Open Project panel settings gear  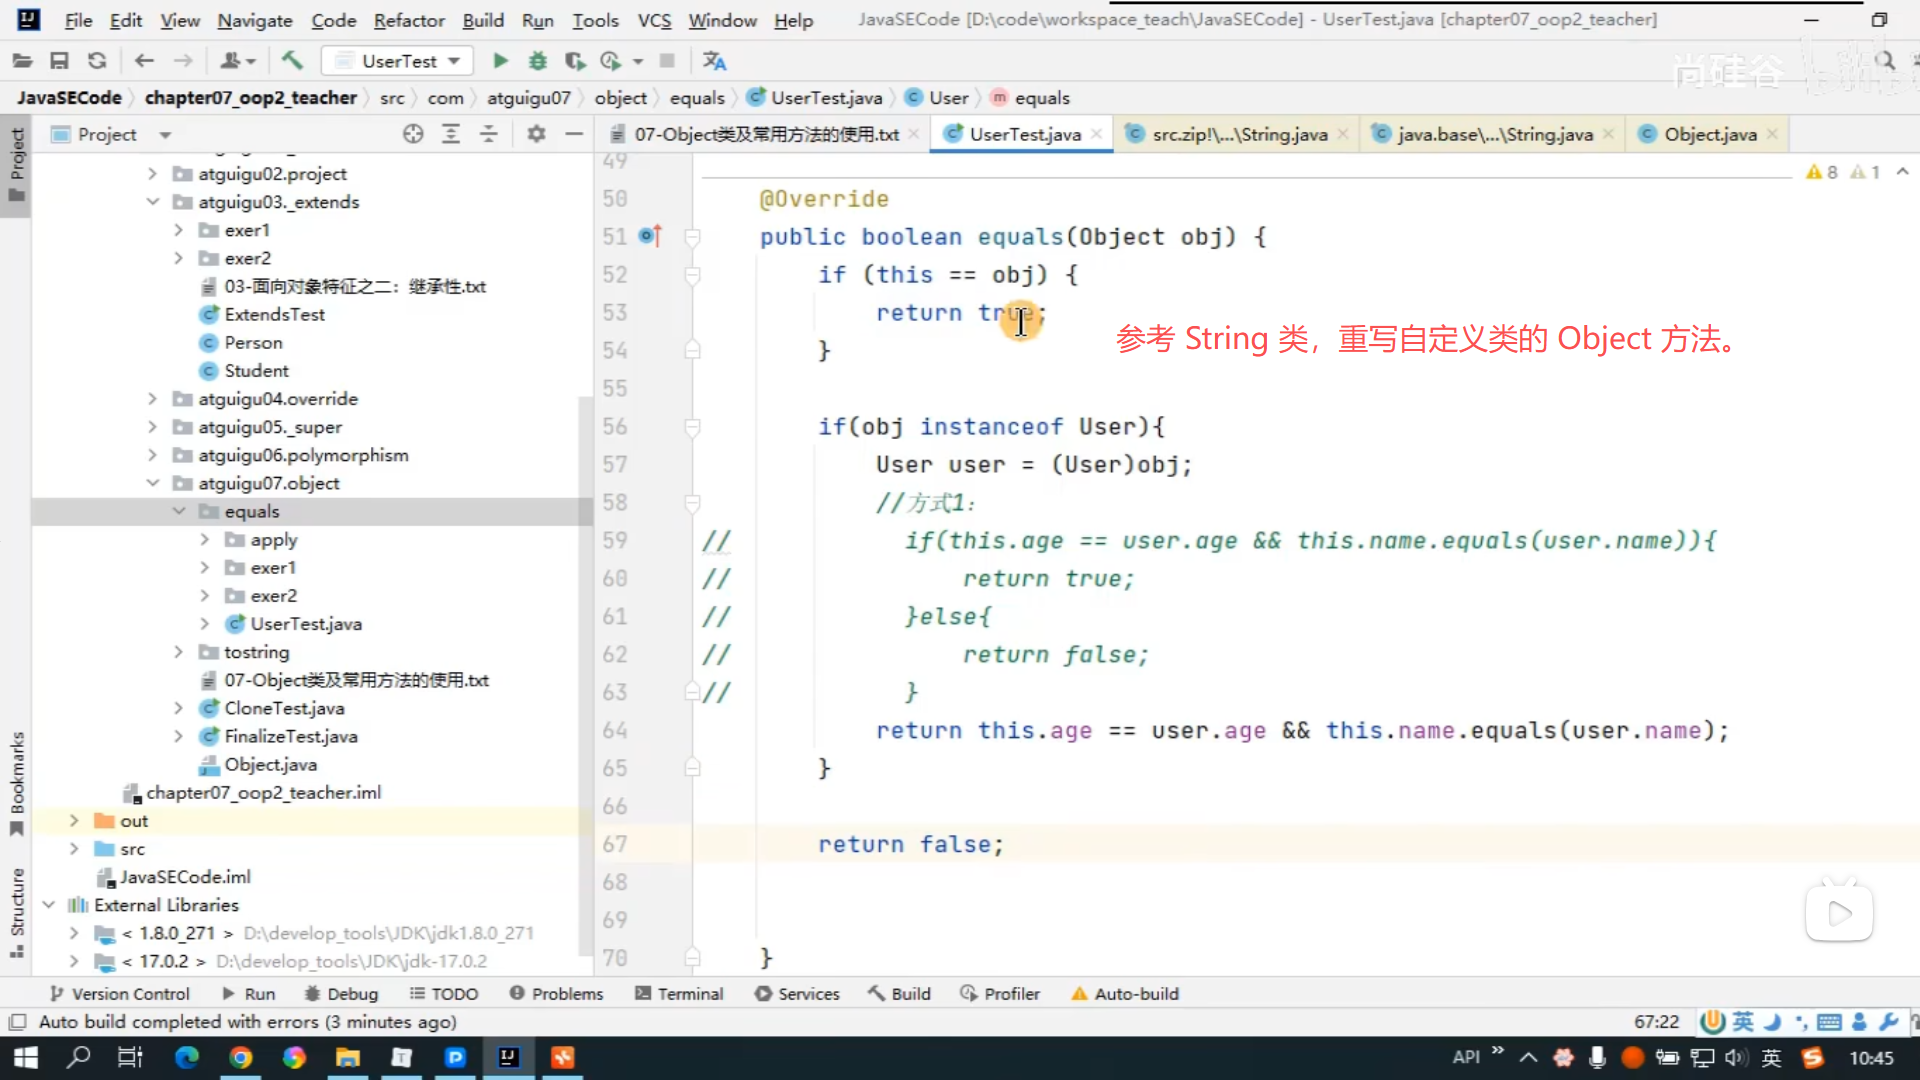click(537, 134)
